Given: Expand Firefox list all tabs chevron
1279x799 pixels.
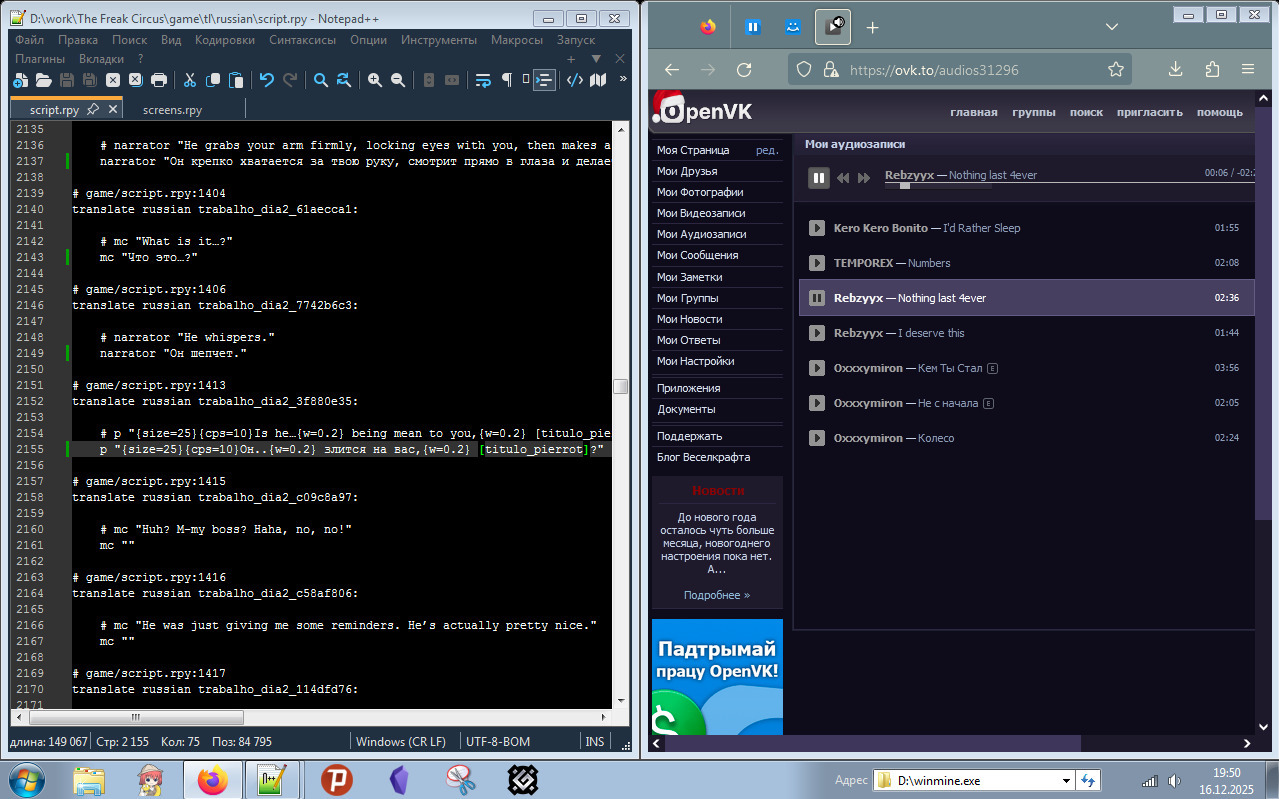Looking at the screenshot, I should click(1111, 27).
